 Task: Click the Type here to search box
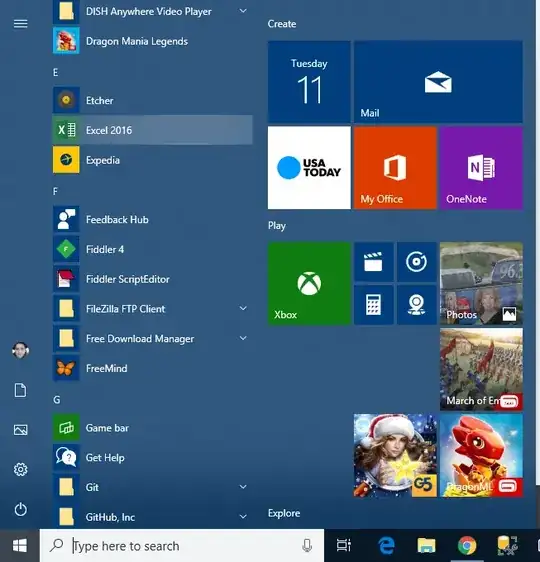coord(182,546)
